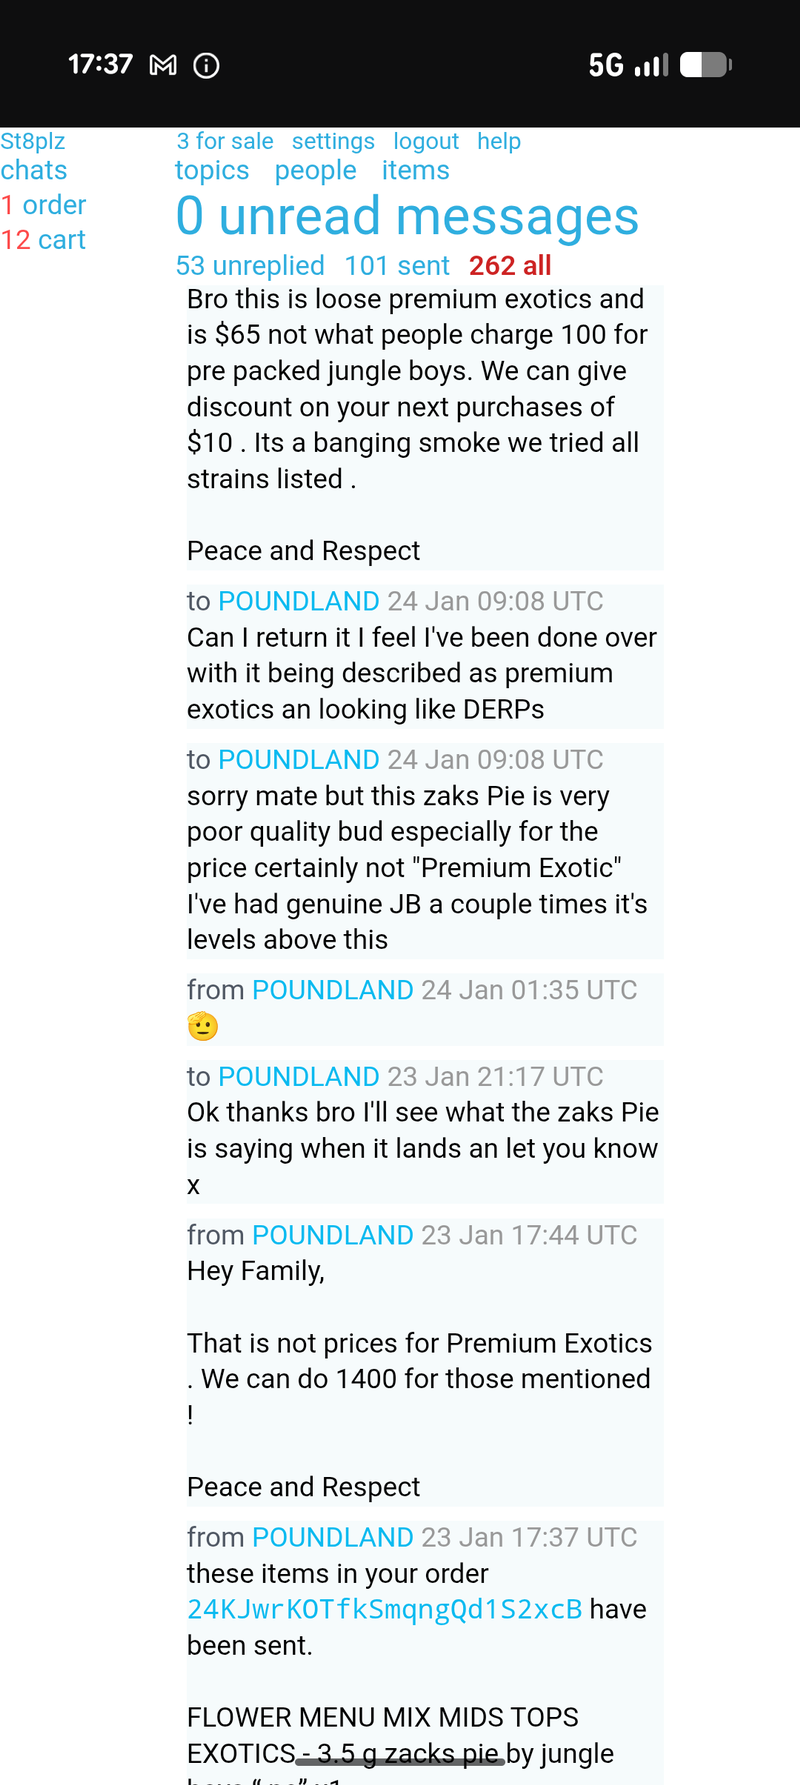Open the 12 cart link
This screenshot has width=800, height=1785.
pos(44,240)
